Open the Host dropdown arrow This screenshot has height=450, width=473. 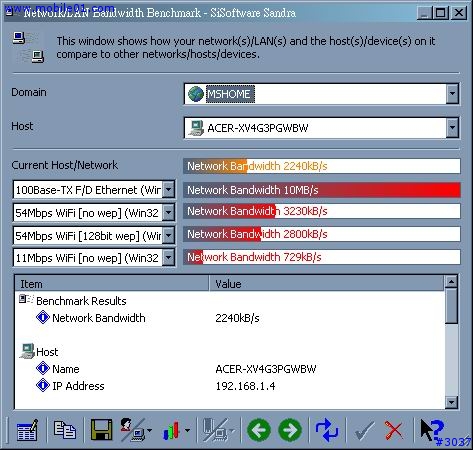point(452,127)
